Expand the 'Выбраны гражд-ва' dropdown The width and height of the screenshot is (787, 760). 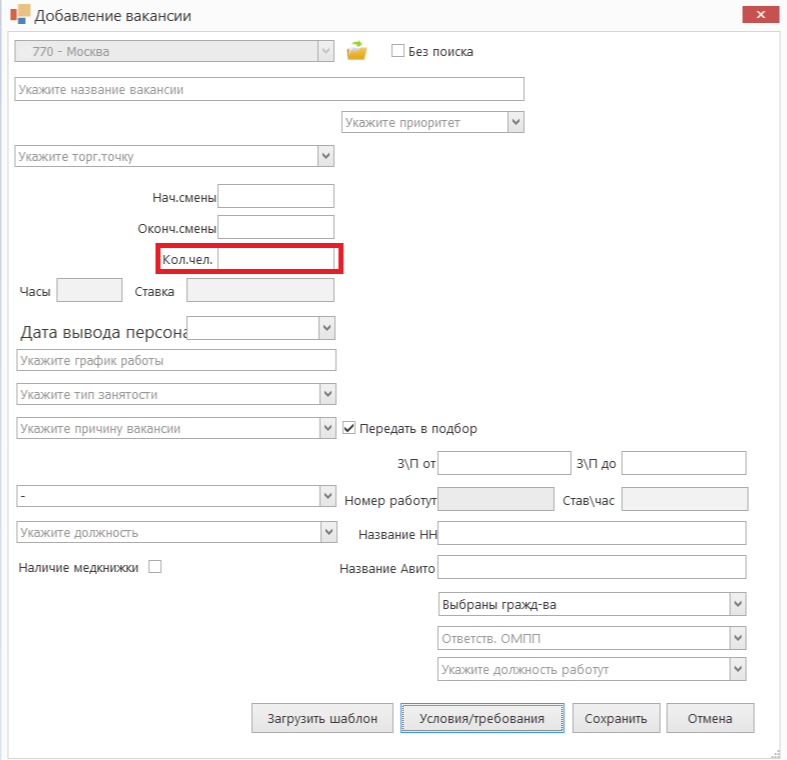(738, 604)
